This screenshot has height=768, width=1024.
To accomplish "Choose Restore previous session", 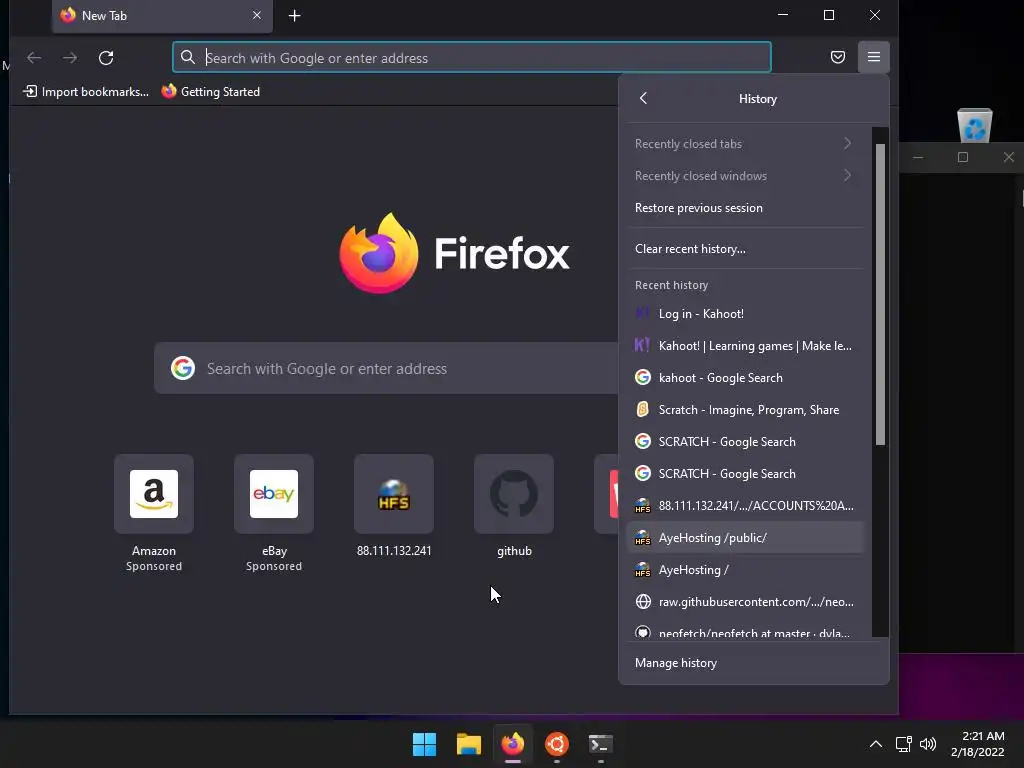I will point(745,208).
